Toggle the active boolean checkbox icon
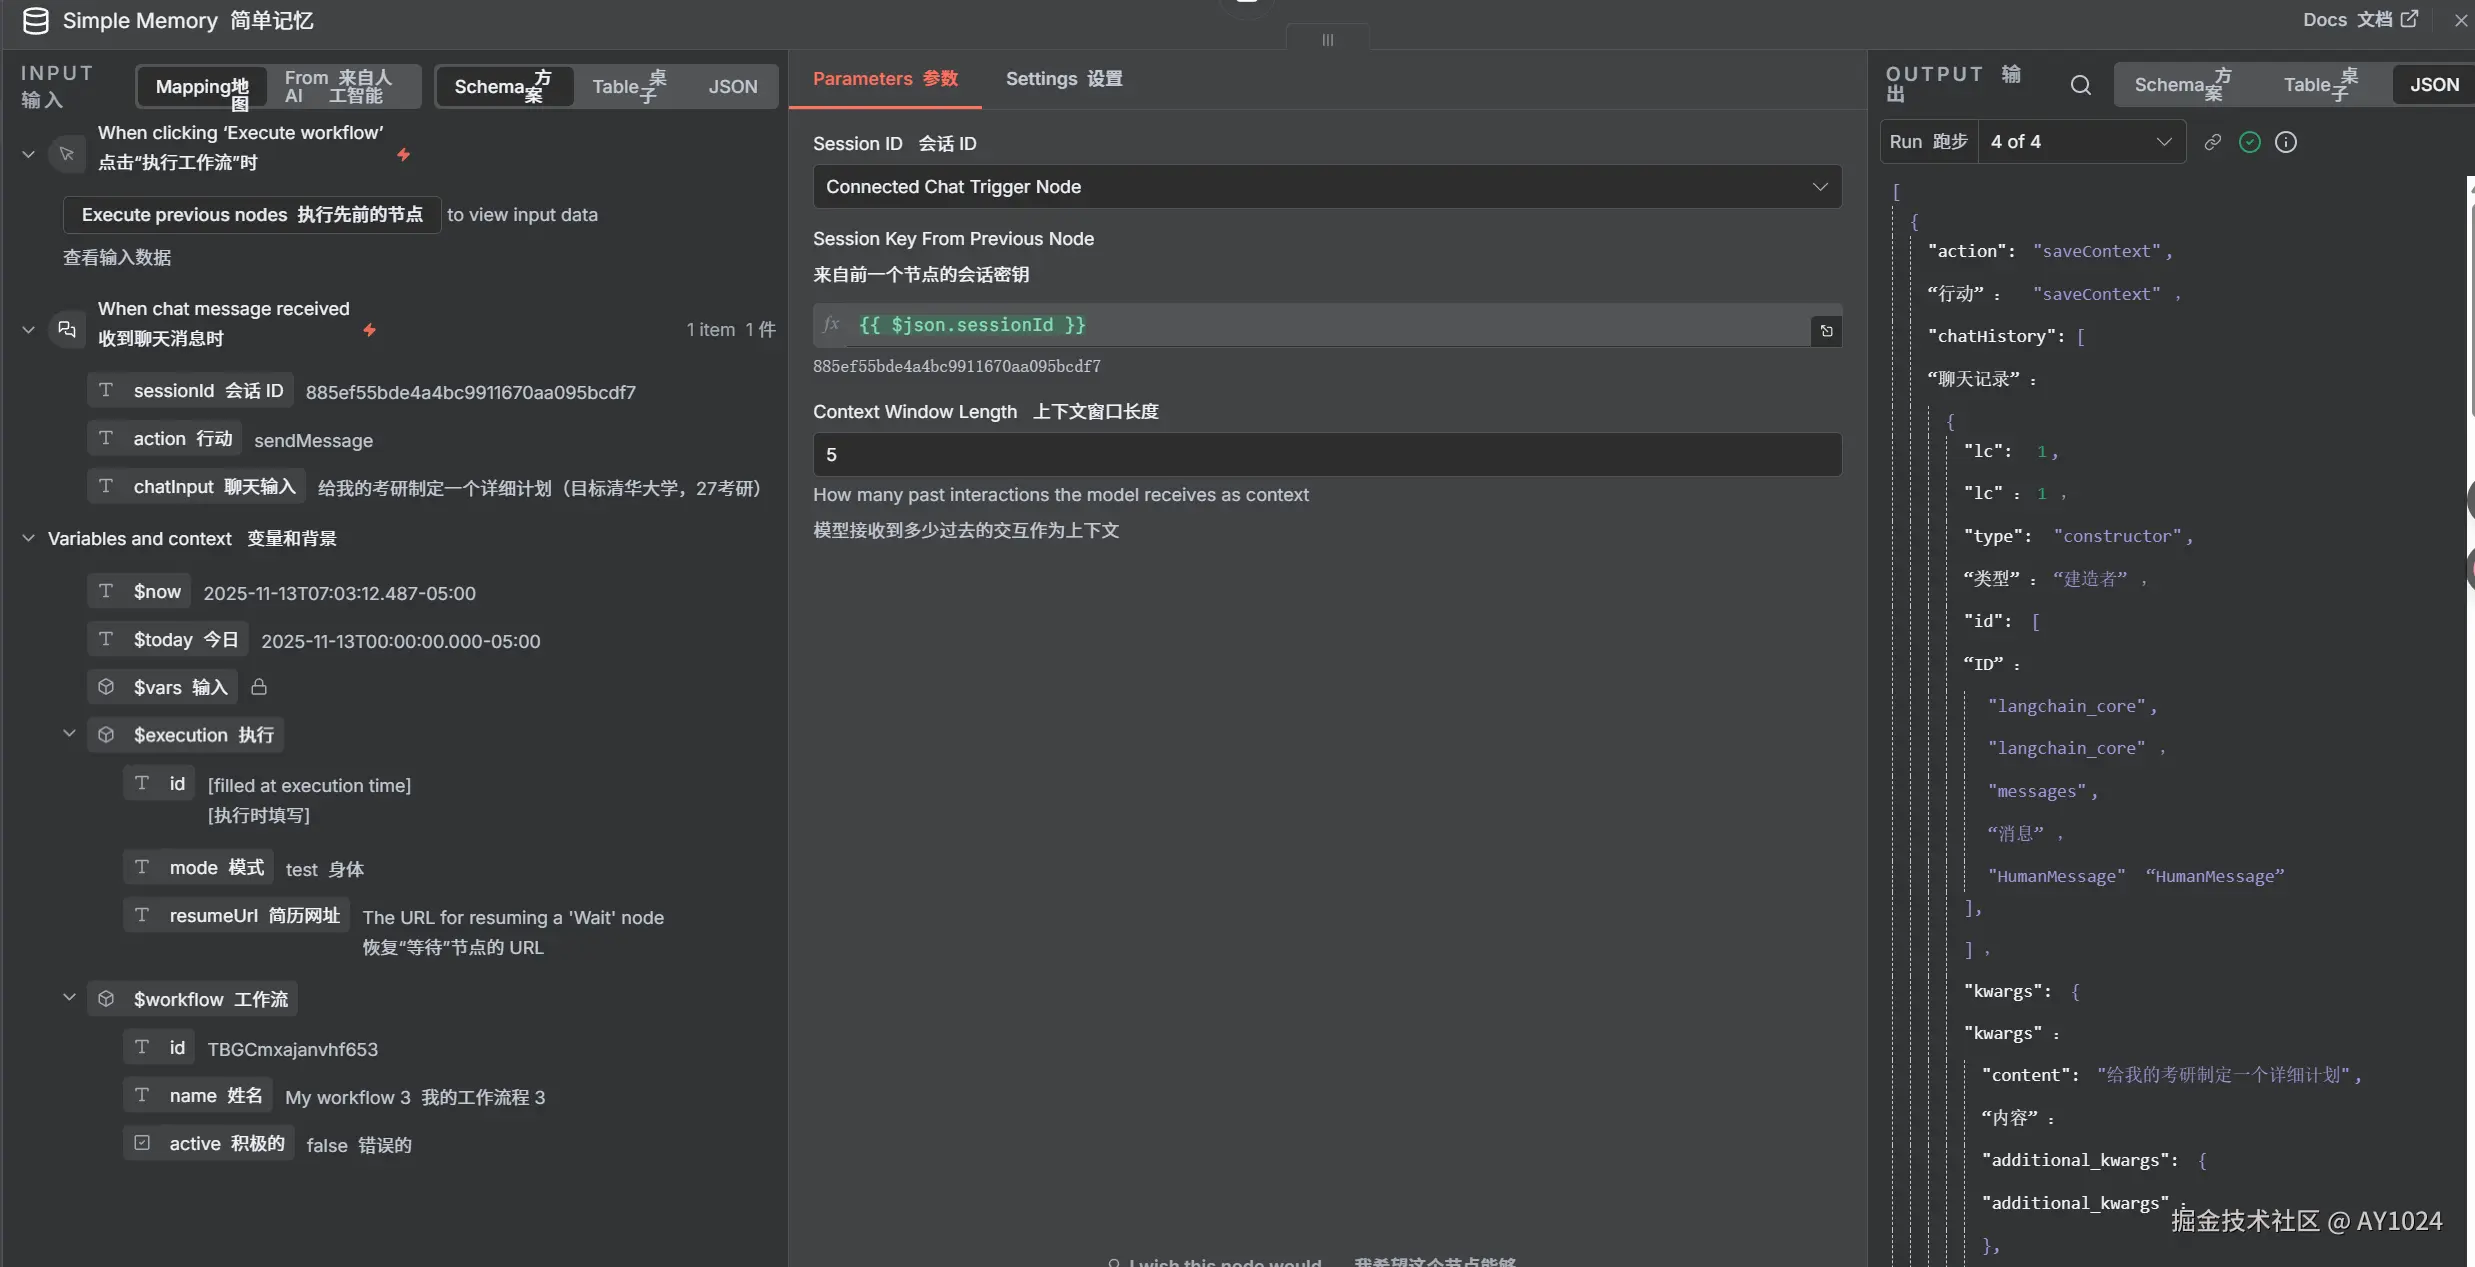The width and height of the screenshot is (2475, 1267). pyautogui.click(x=142, y=1143)
